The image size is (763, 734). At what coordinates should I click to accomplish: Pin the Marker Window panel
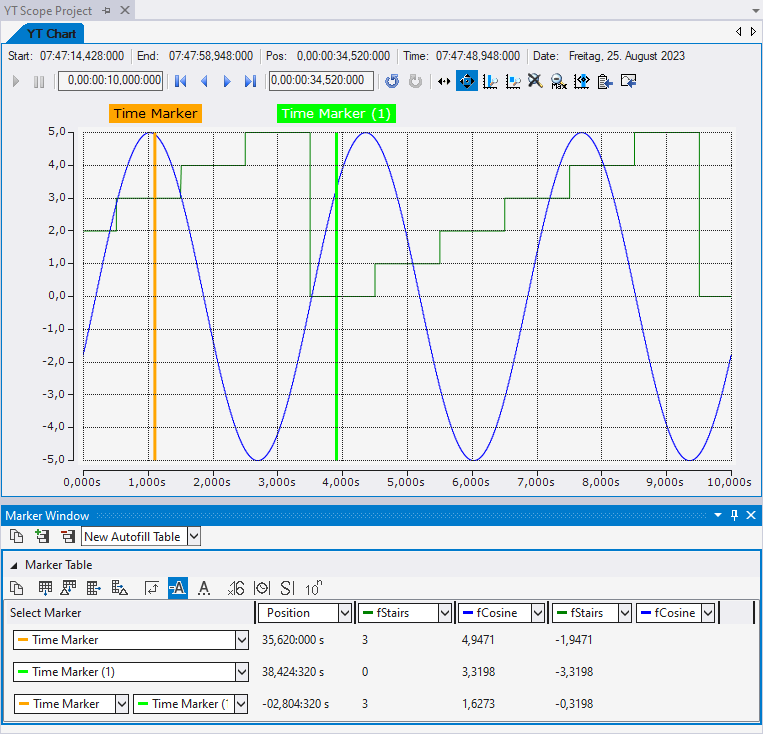[734, 515]
